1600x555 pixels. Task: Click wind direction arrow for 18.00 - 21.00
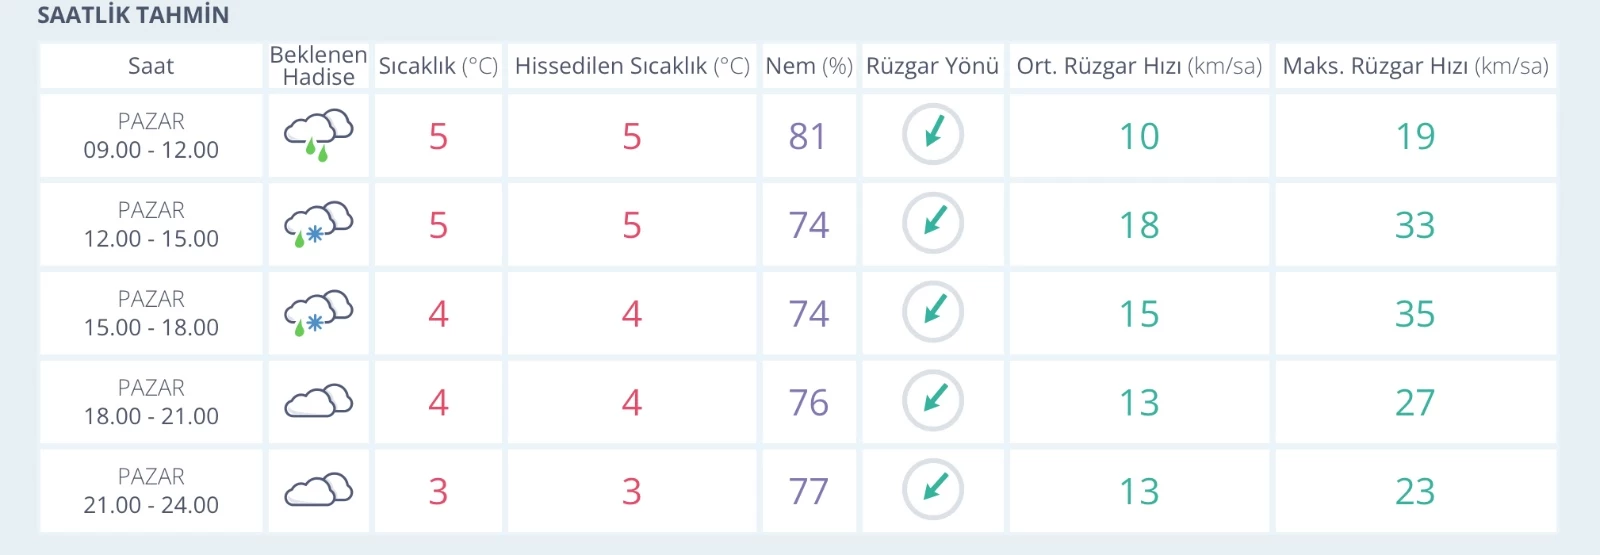933,400
